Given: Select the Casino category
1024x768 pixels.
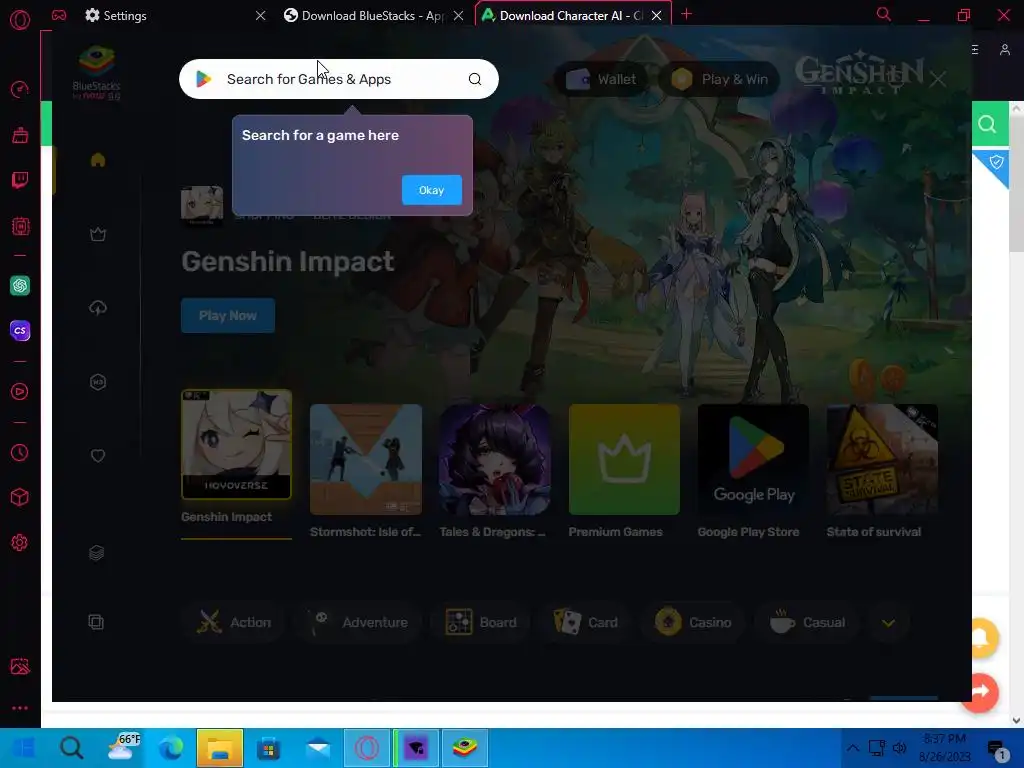Looking at the screenshot, I should (x=694, y=622).
